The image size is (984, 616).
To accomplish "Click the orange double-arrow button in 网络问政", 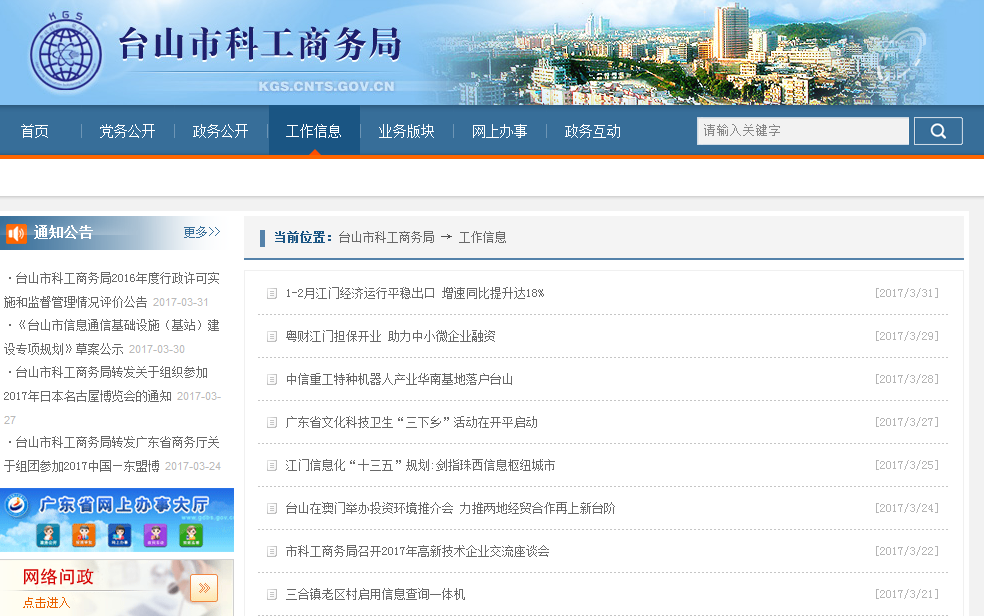I will 204,587.
